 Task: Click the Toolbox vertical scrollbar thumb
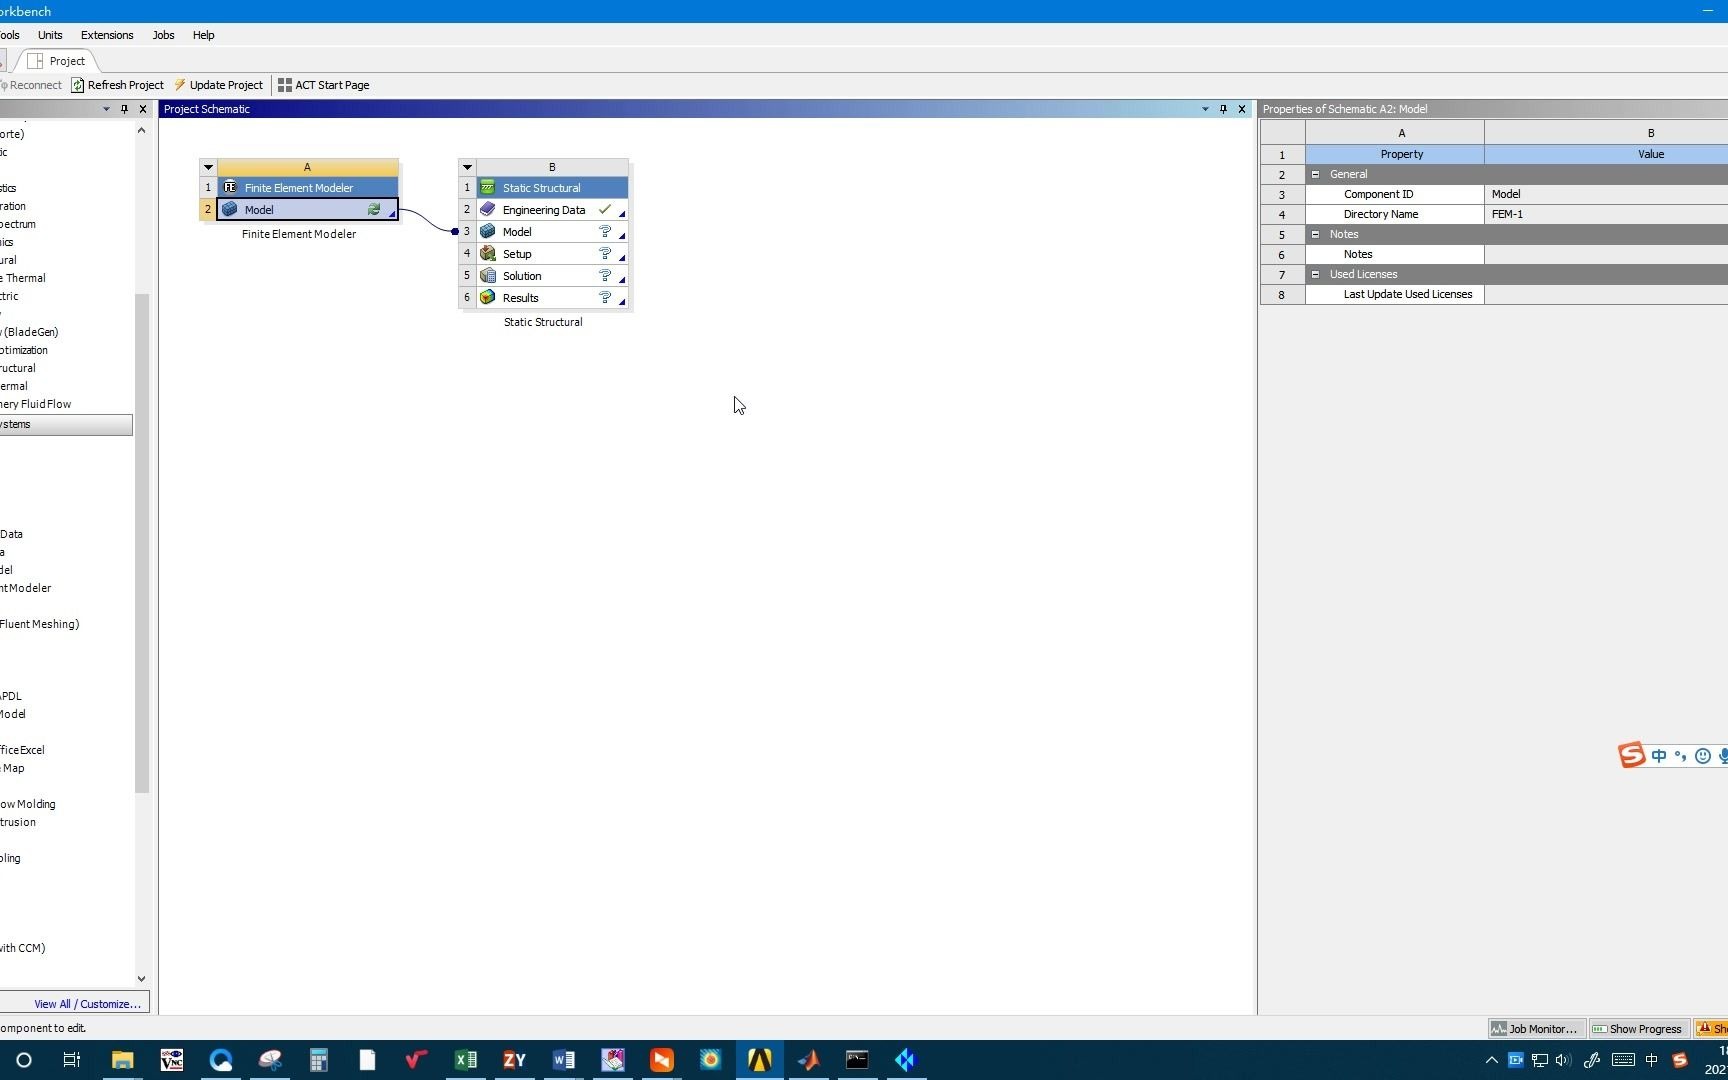(141, 543)
